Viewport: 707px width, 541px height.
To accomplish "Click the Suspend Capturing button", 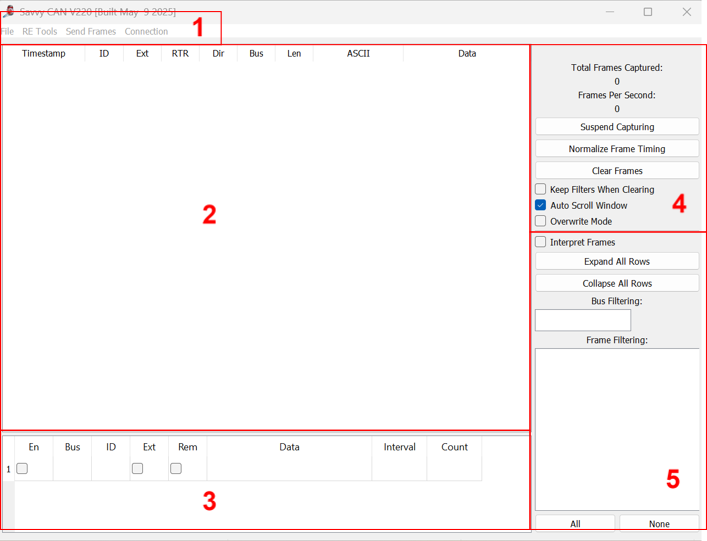I will (x=617, y=127).
